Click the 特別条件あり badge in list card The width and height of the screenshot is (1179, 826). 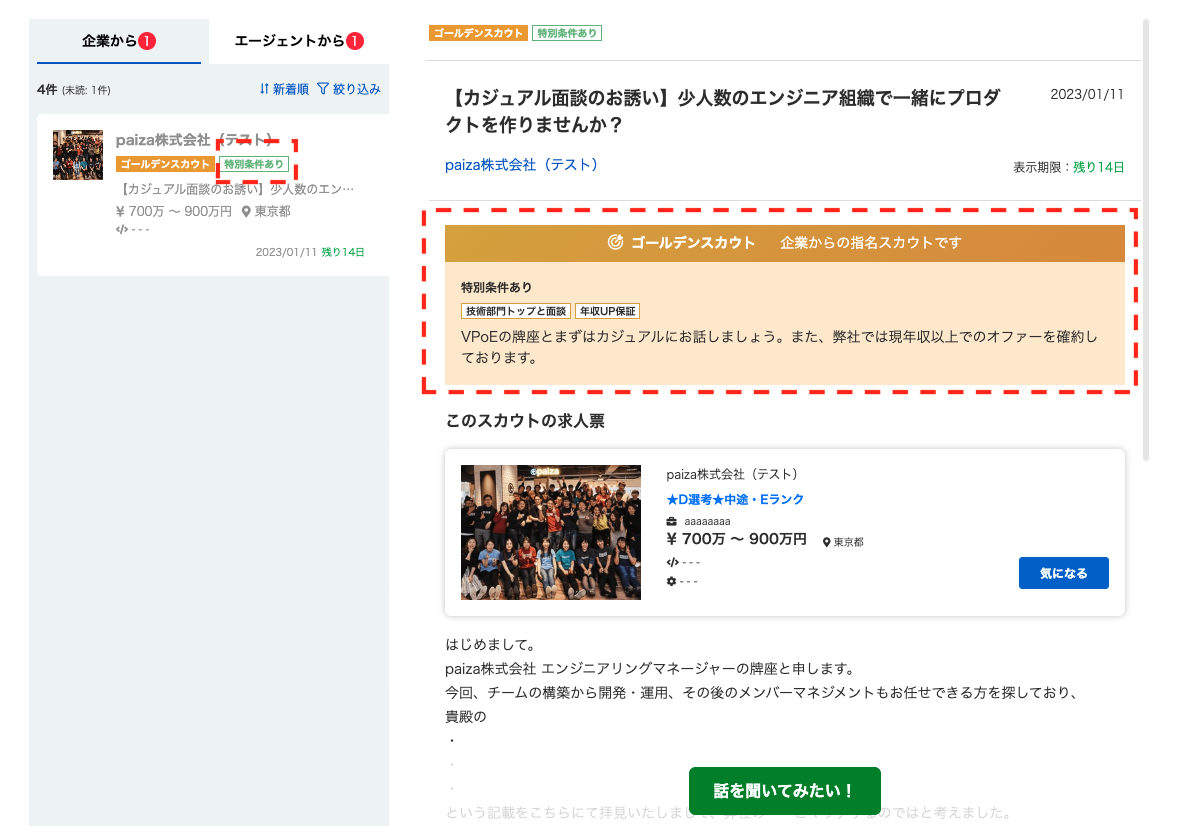tap(253, 164)
